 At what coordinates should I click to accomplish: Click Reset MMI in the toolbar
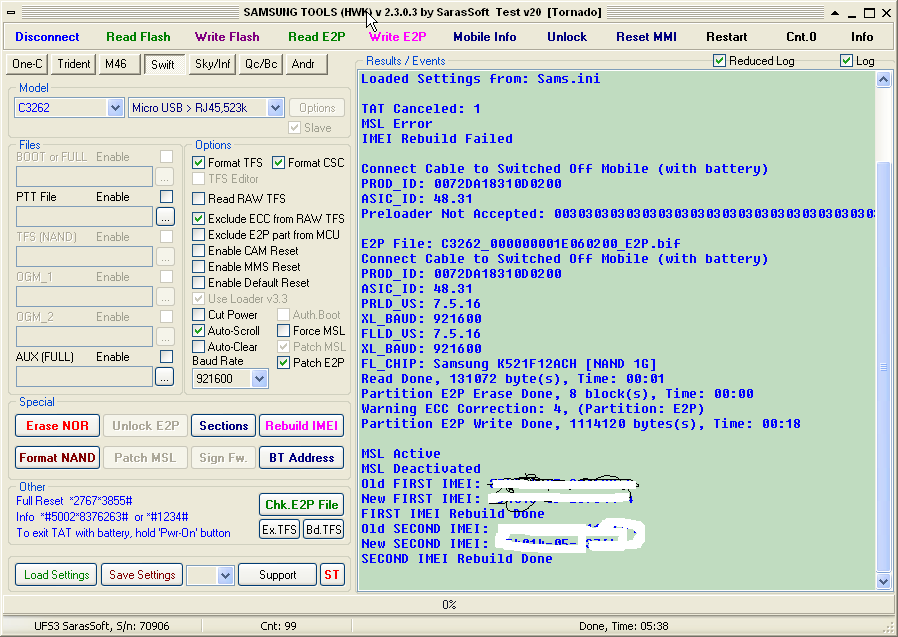[x=646, y=37]
